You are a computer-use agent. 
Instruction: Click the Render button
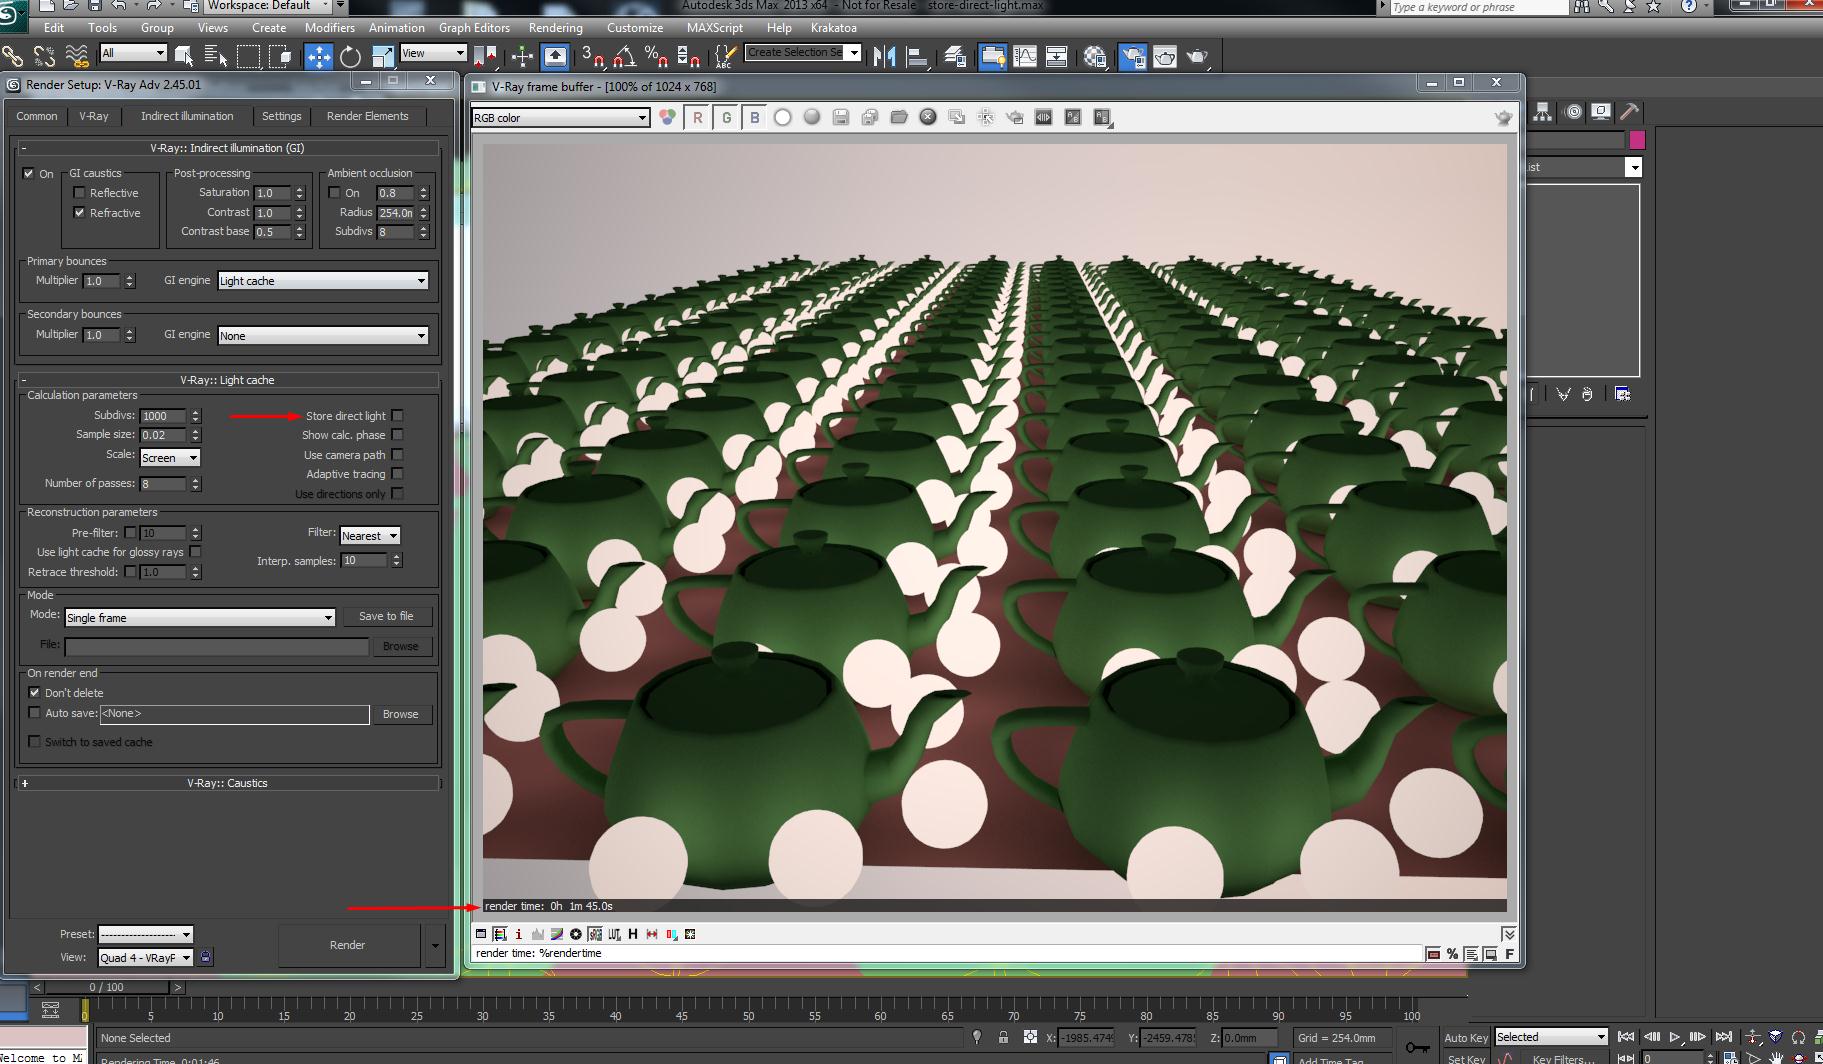coord(348,945)
